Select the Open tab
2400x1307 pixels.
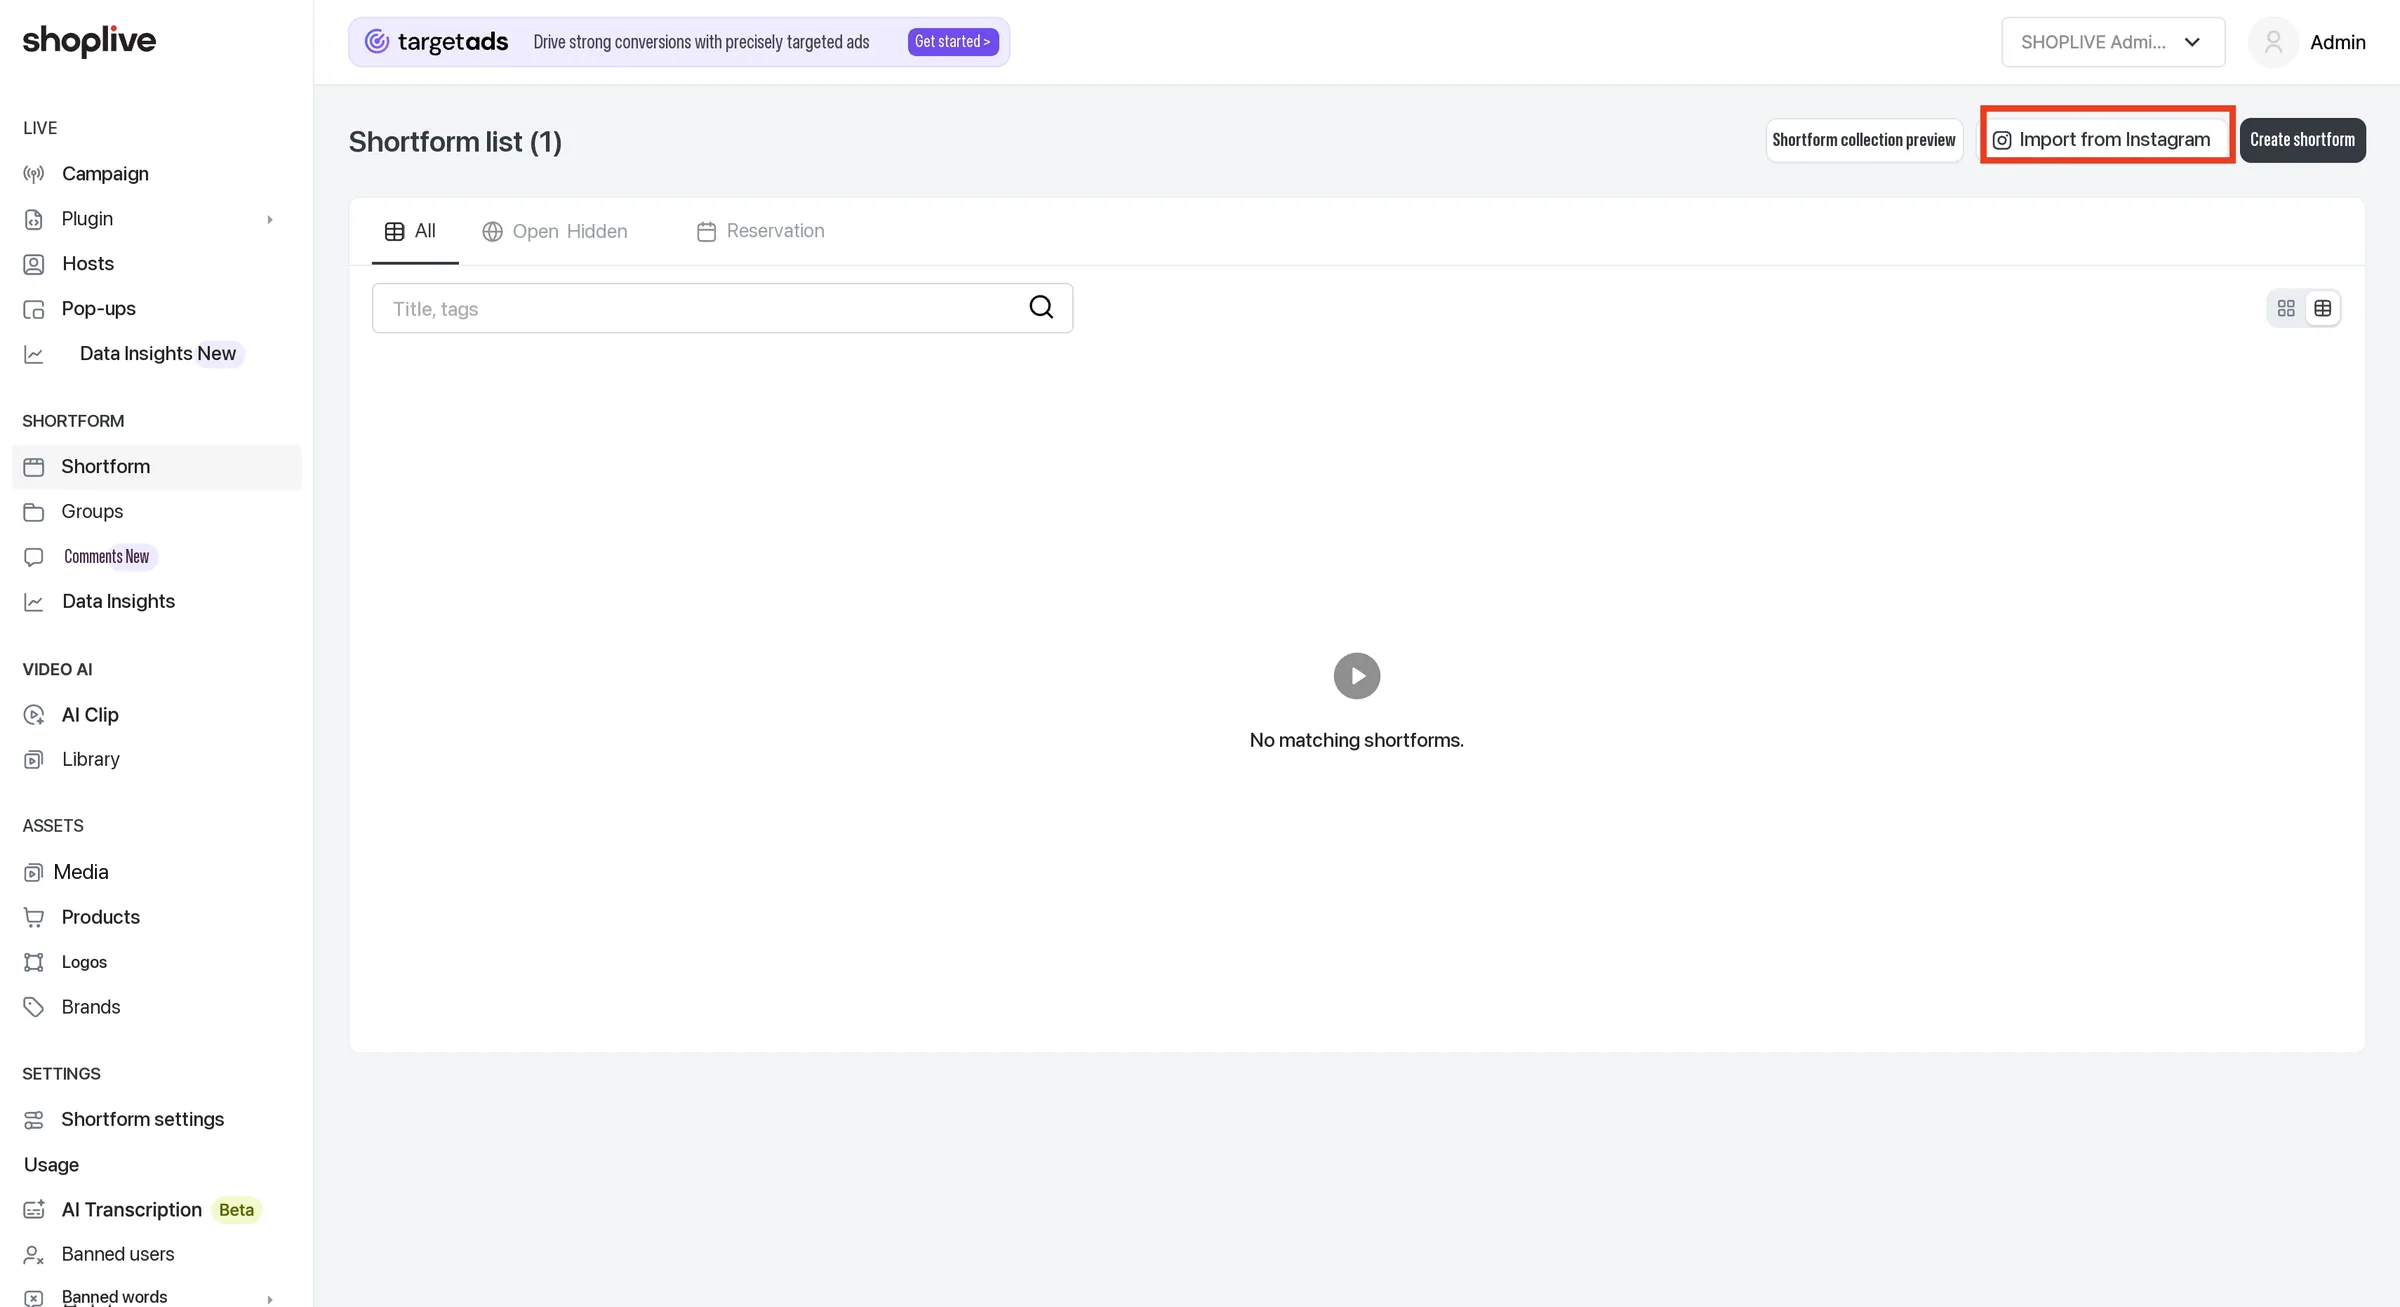pos(521,231)
